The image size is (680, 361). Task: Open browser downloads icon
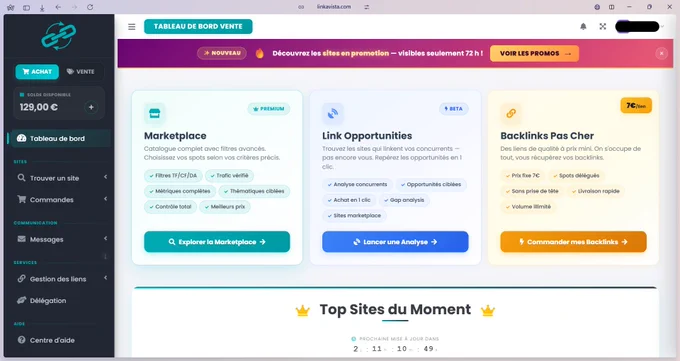click(x=42, y=7)
